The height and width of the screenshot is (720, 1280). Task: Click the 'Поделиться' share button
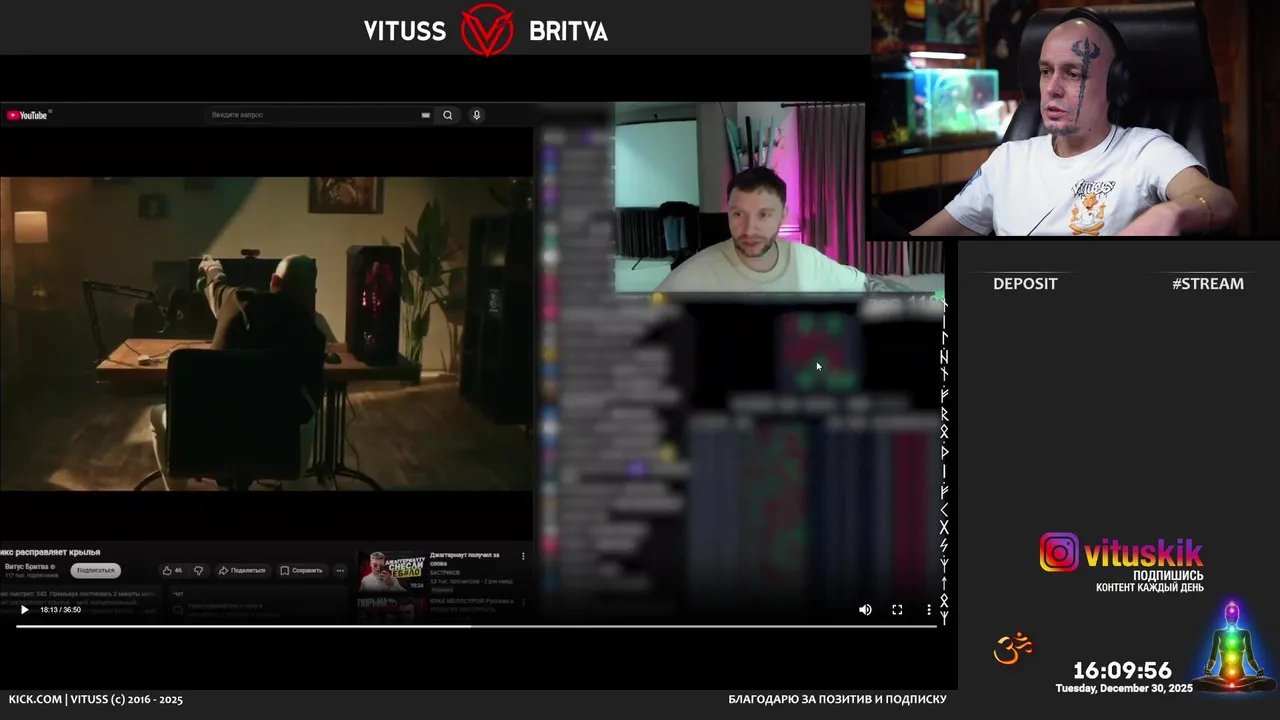point(242,570)
